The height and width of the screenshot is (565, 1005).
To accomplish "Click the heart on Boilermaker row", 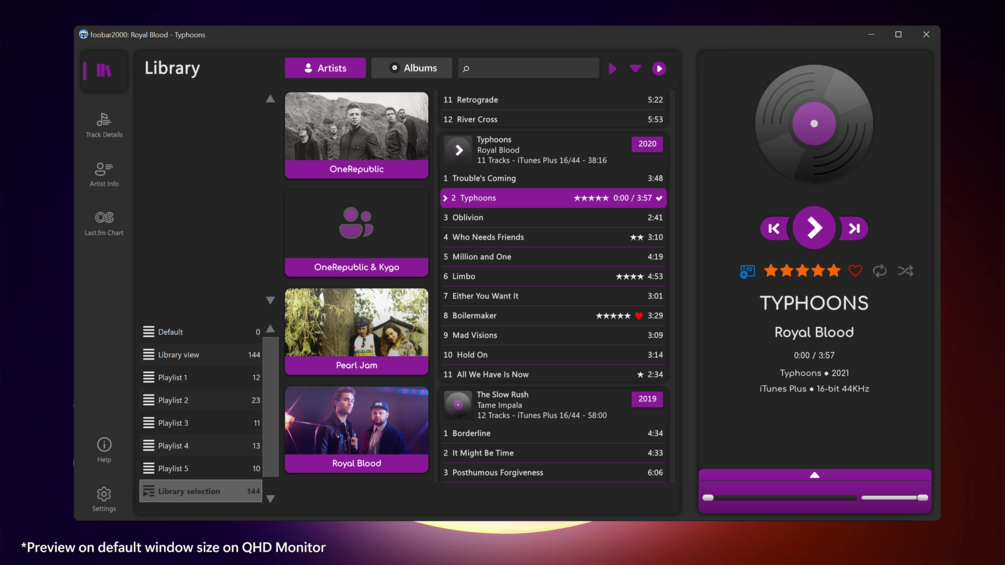I will [x=638, y=316].
